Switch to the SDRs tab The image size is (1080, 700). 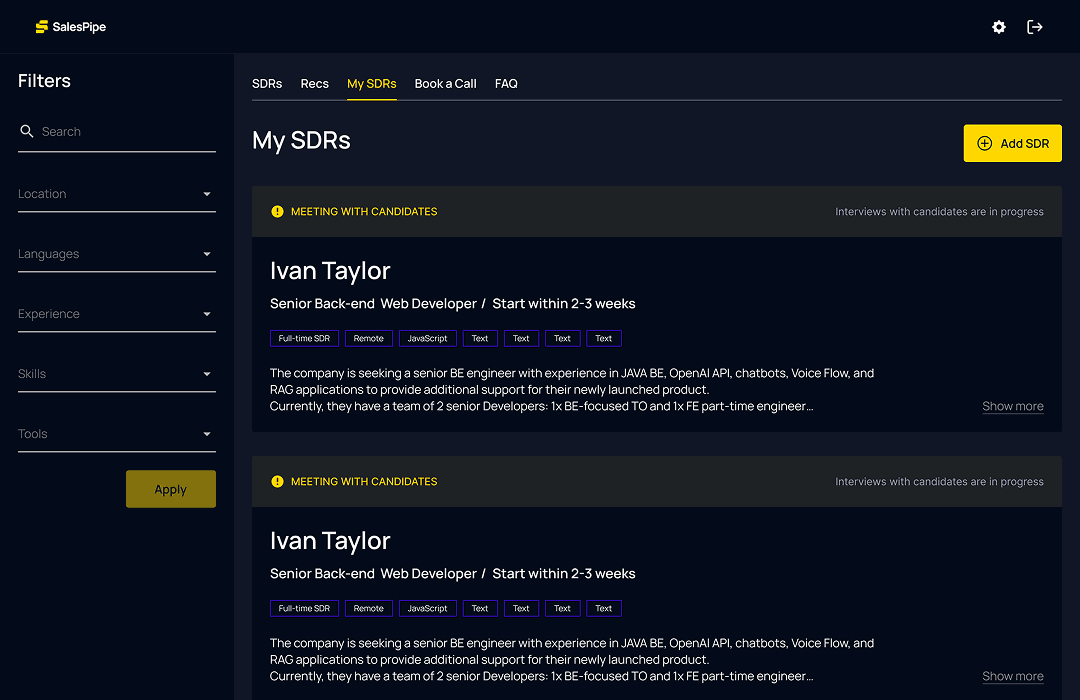(267, 84)
